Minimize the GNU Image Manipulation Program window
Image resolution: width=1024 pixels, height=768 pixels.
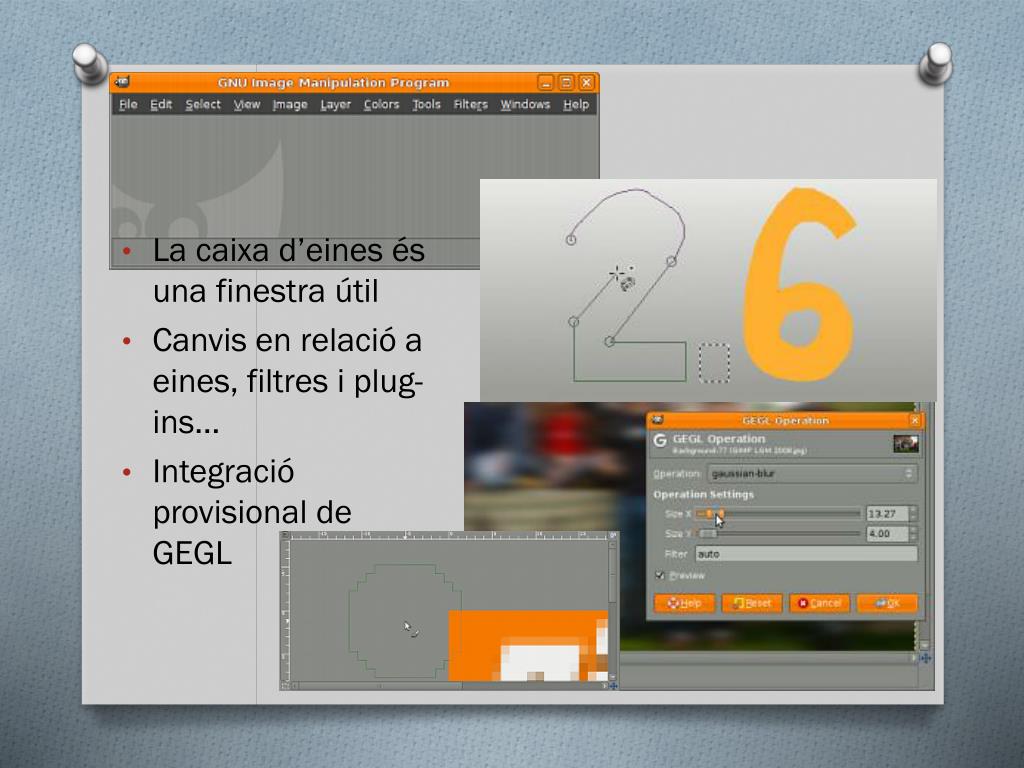point(546,82)
